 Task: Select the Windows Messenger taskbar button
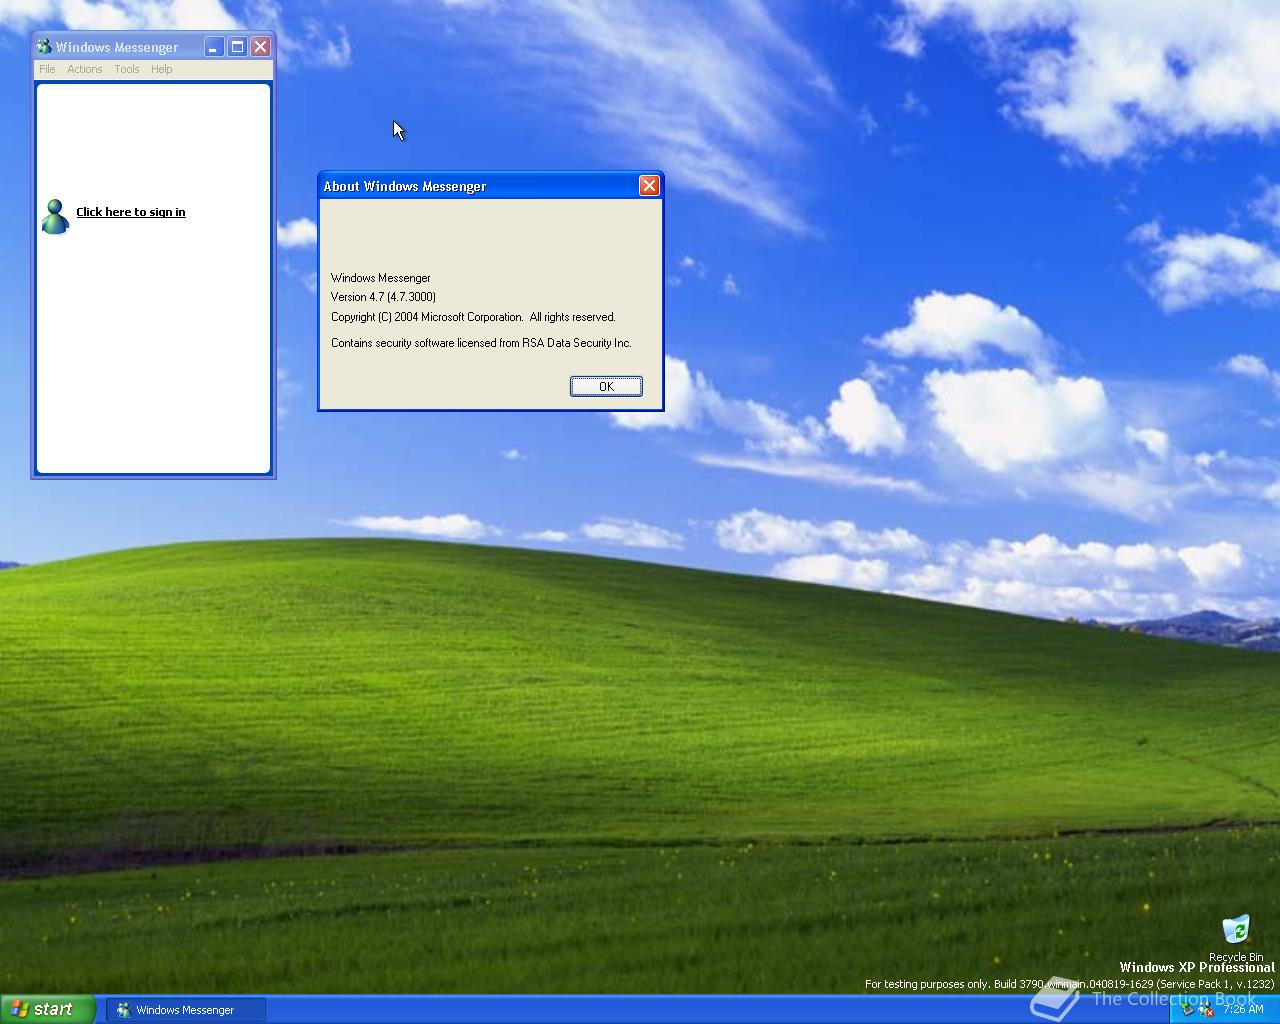(x=186, y=1010)
